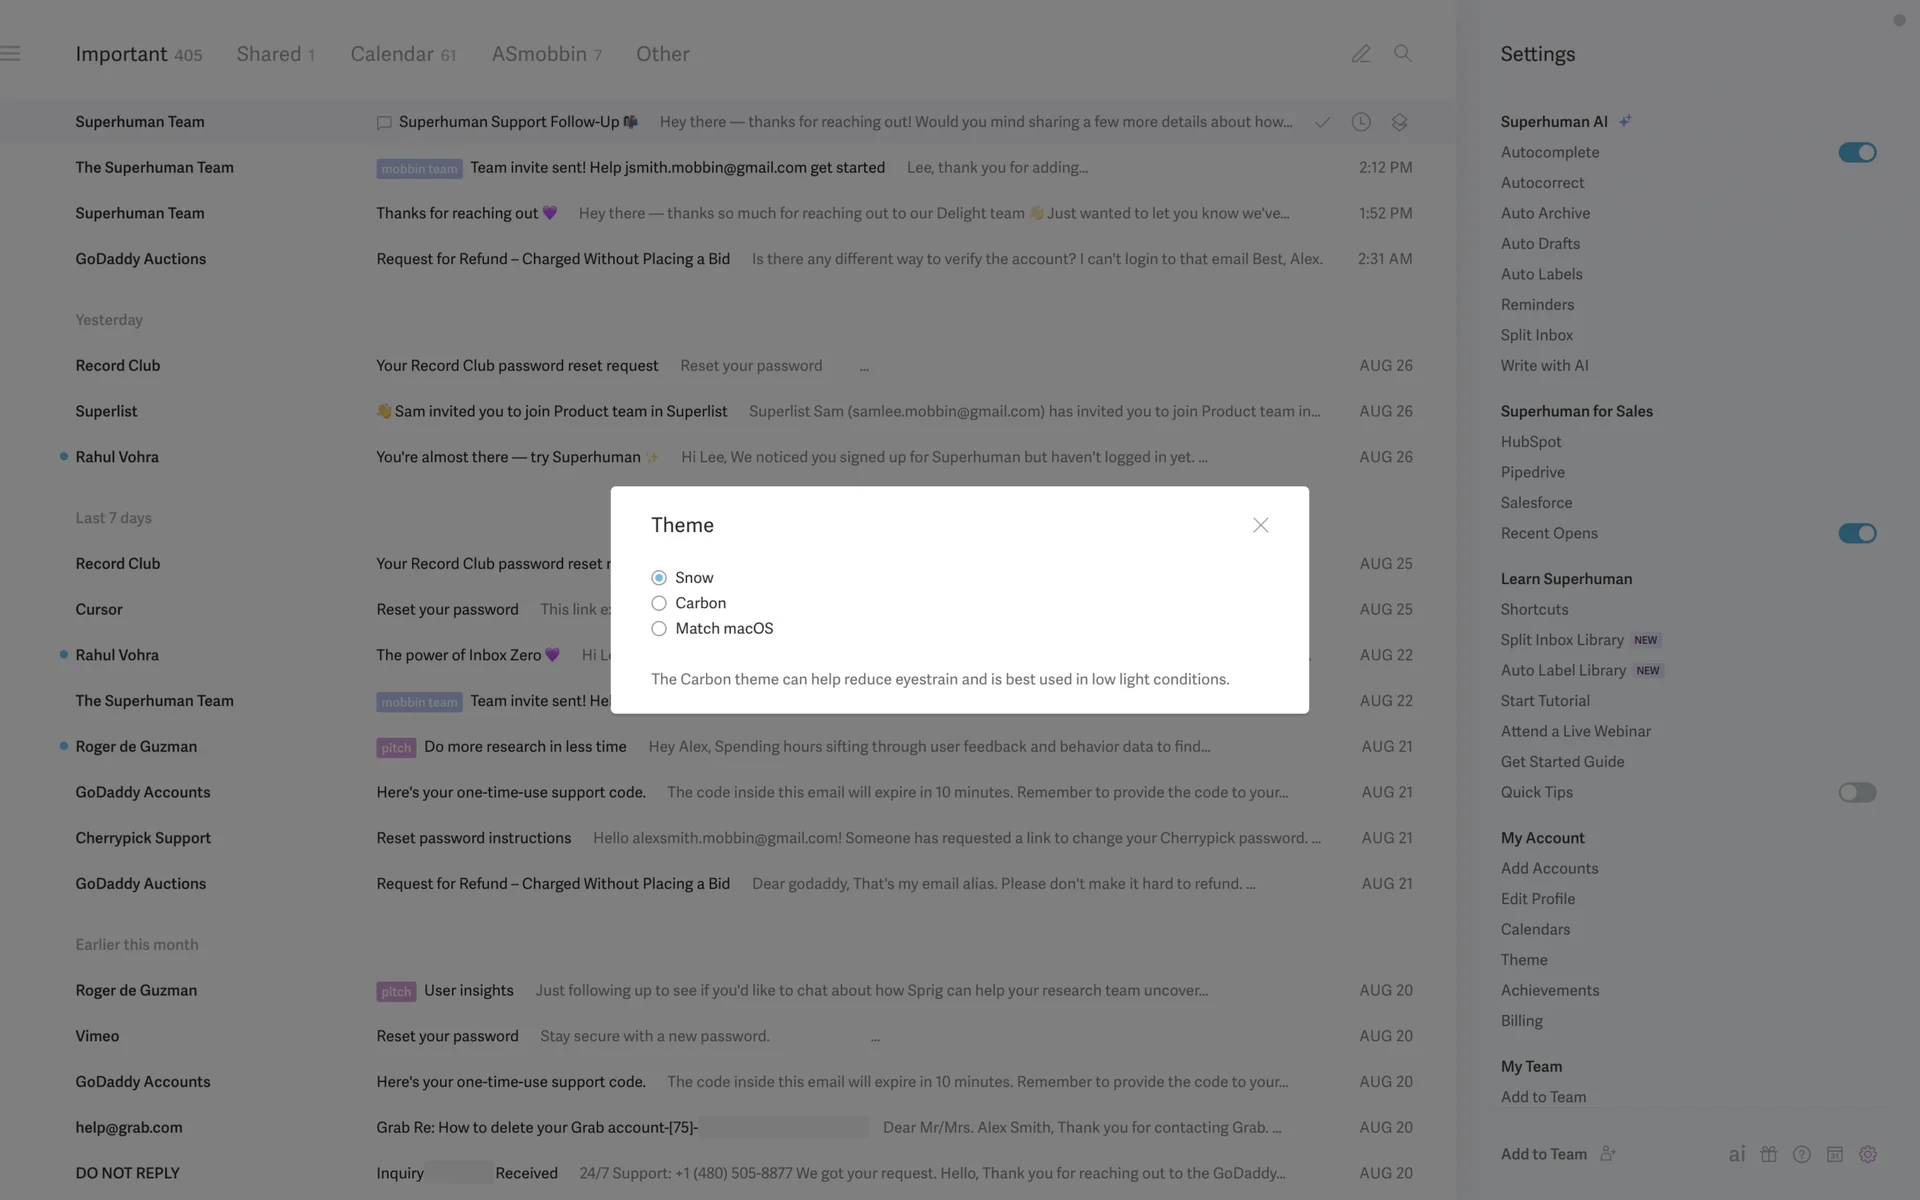Open the compose pencil icon
This screenshot has height=1200, width=1920.
[x=1361, y=54]
